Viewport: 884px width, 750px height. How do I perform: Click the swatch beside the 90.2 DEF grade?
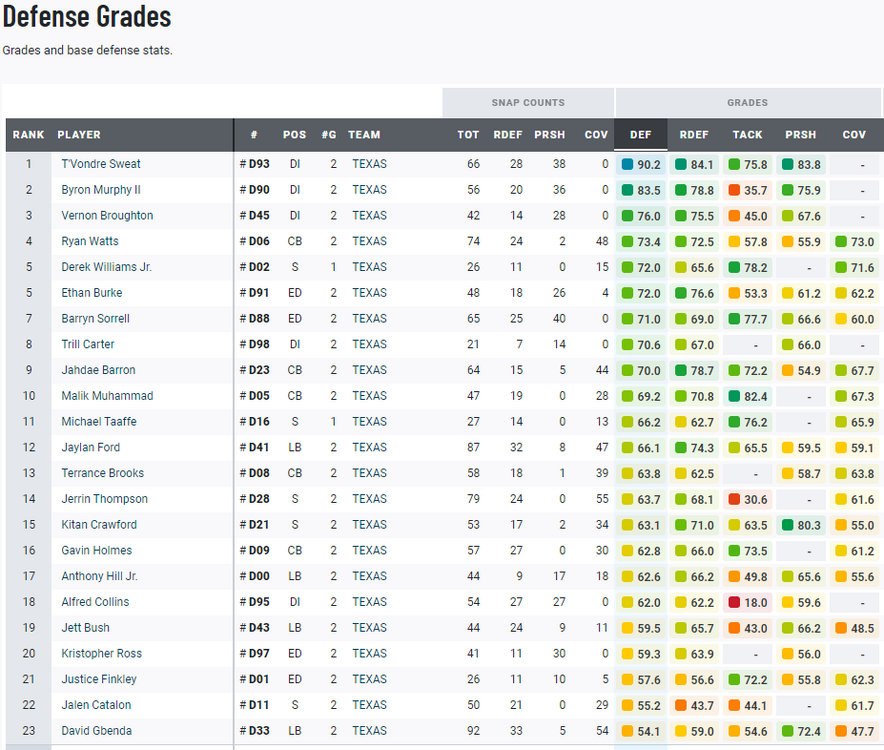627,165
